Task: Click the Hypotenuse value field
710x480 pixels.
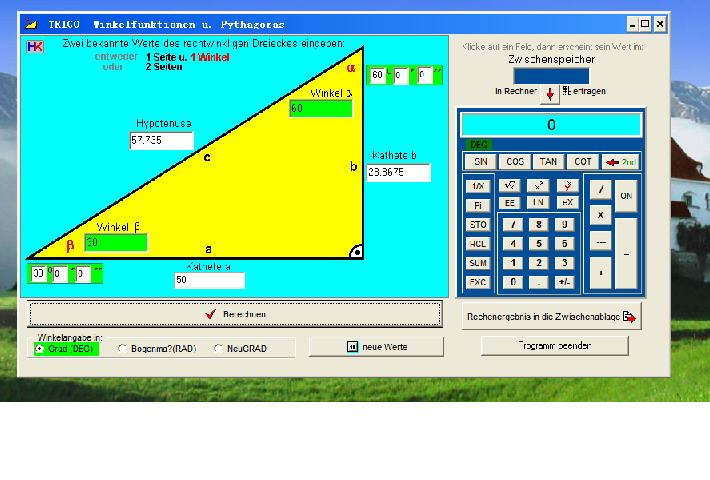Action: pyautogui.click(x=162, y=140)
